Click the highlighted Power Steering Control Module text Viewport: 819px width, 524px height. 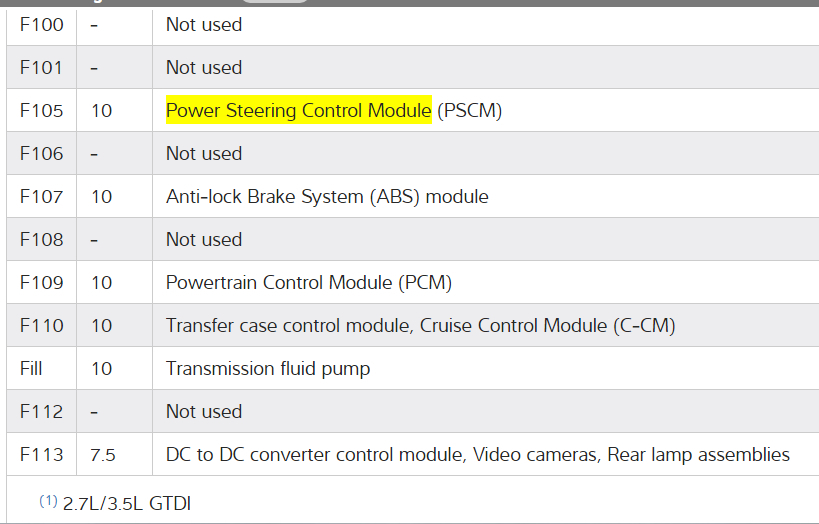click(x=298, y=111)
